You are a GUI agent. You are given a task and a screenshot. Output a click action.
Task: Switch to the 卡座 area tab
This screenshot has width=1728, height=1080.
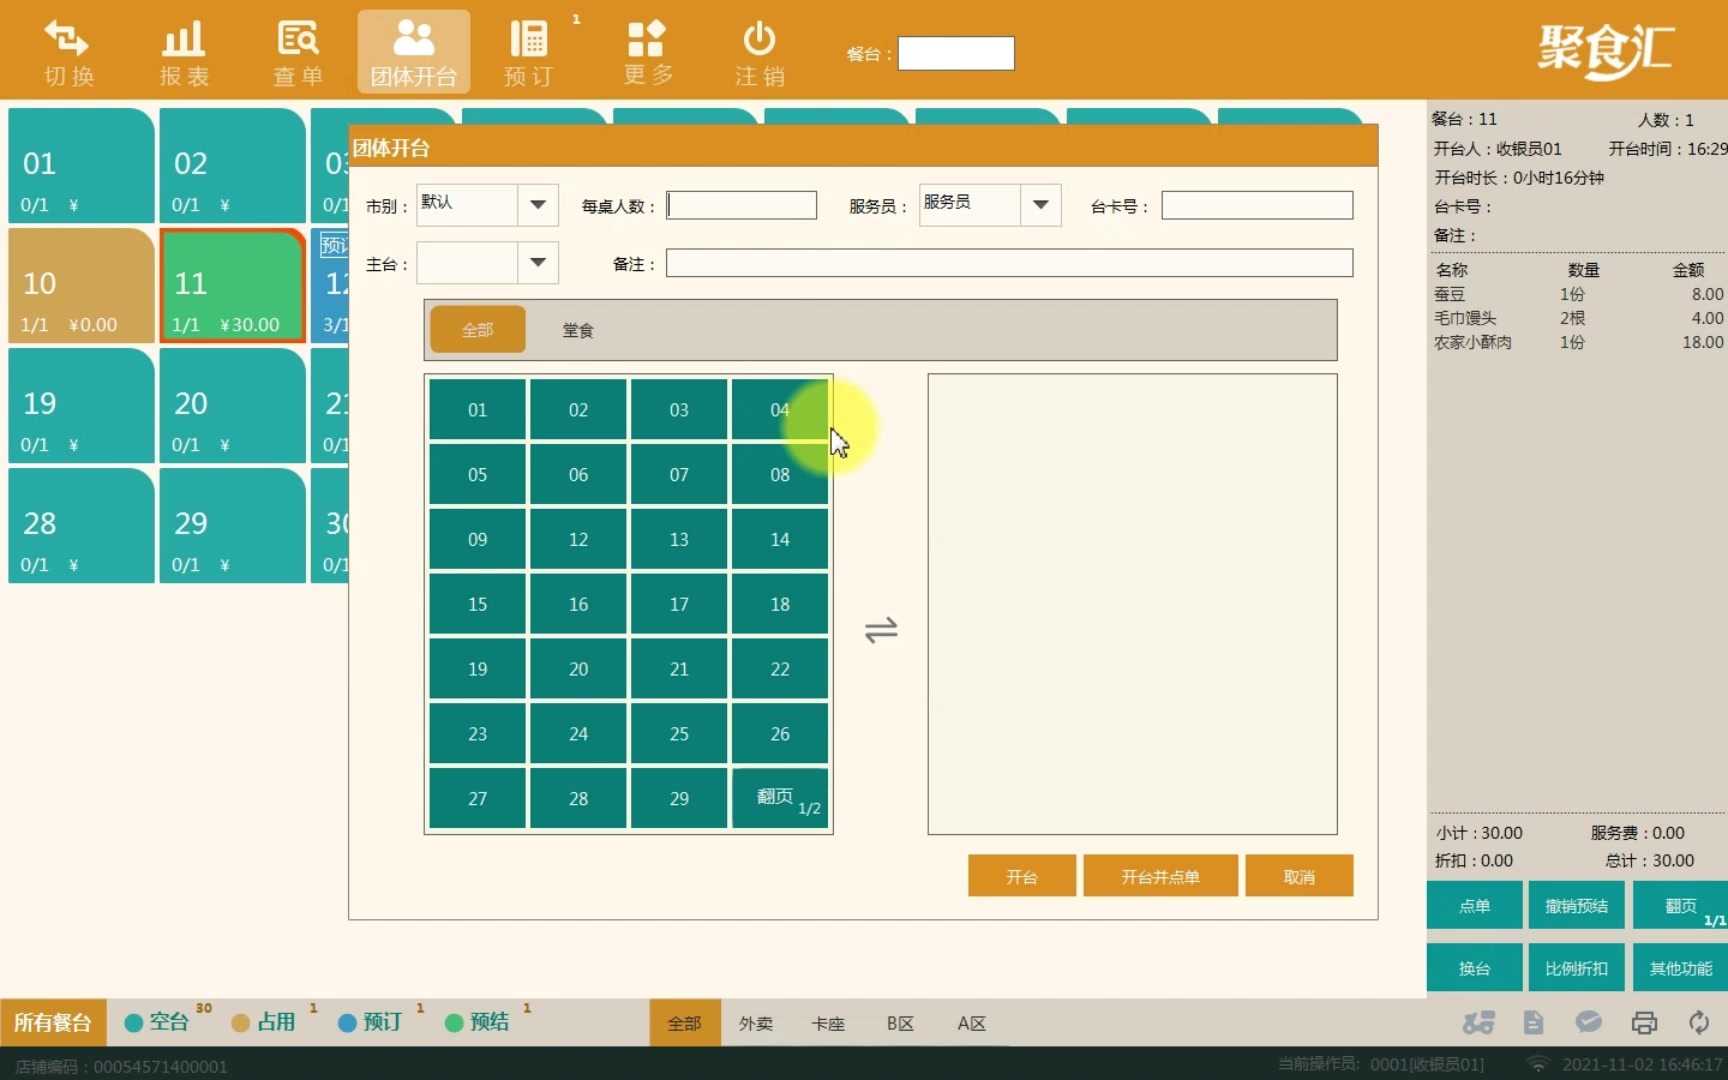coord(828,1023)
